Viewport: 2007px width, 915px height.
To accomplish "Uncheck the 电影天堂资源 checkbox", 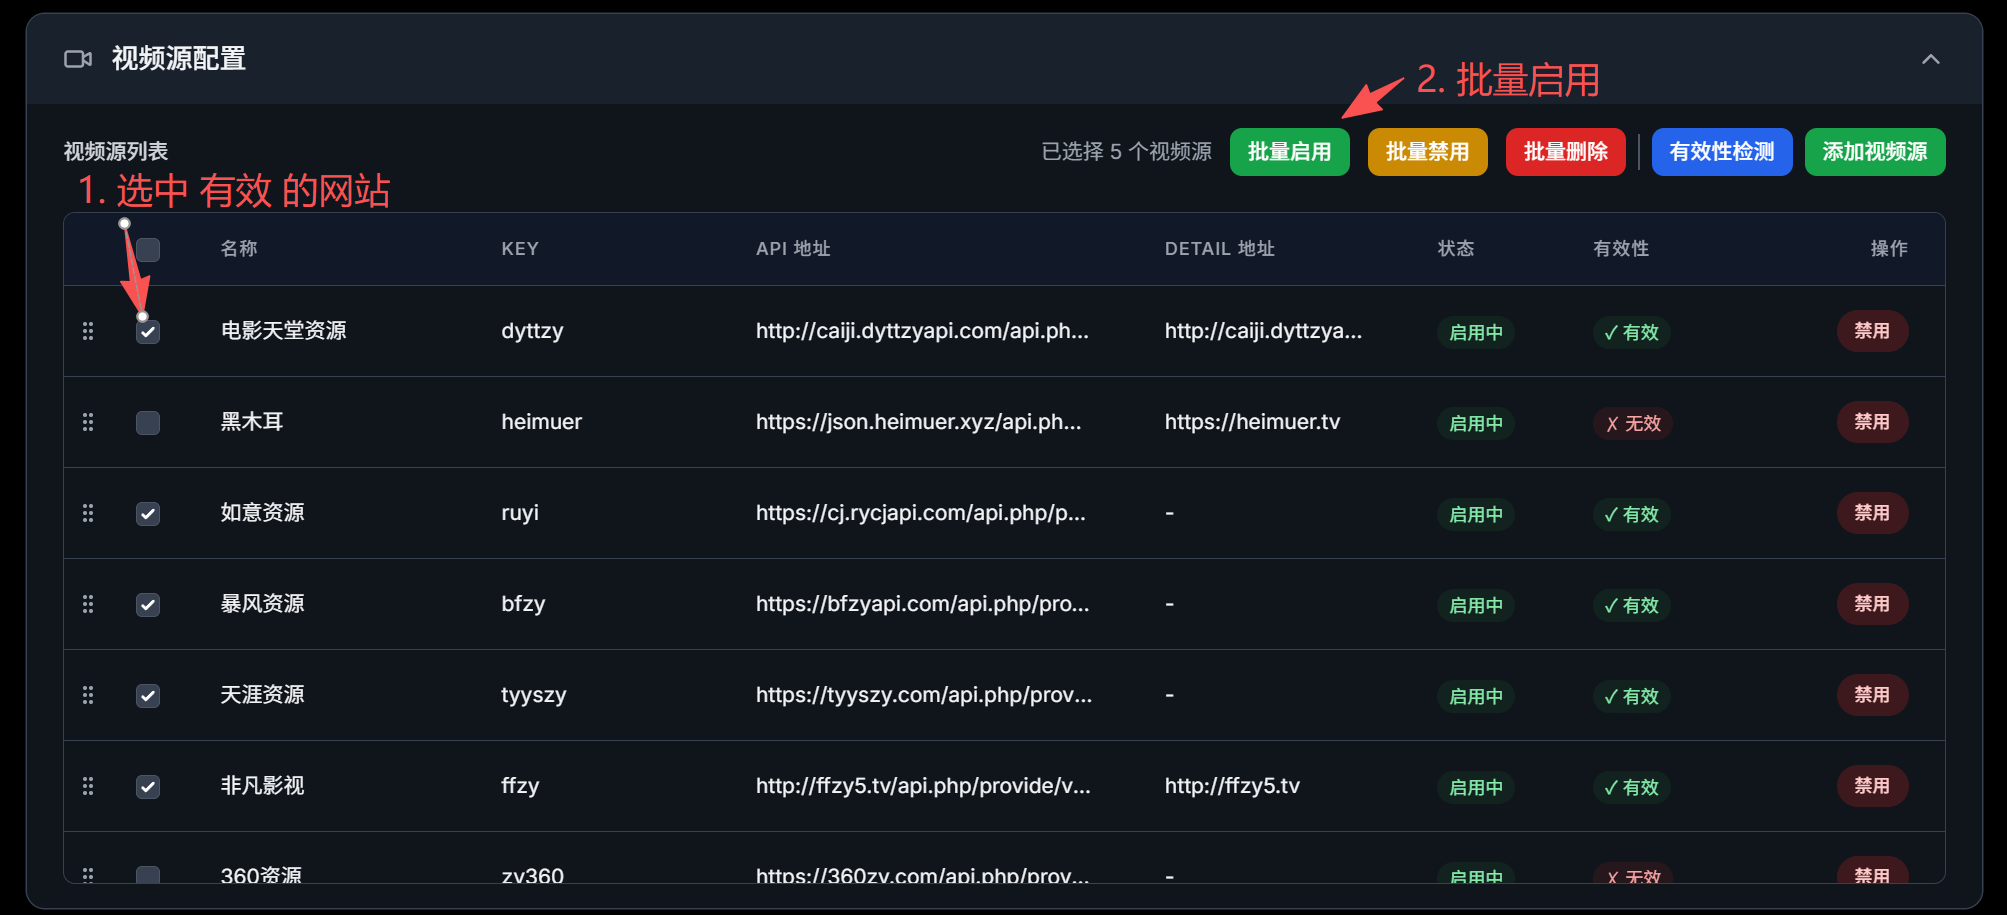I will (148, 332).
